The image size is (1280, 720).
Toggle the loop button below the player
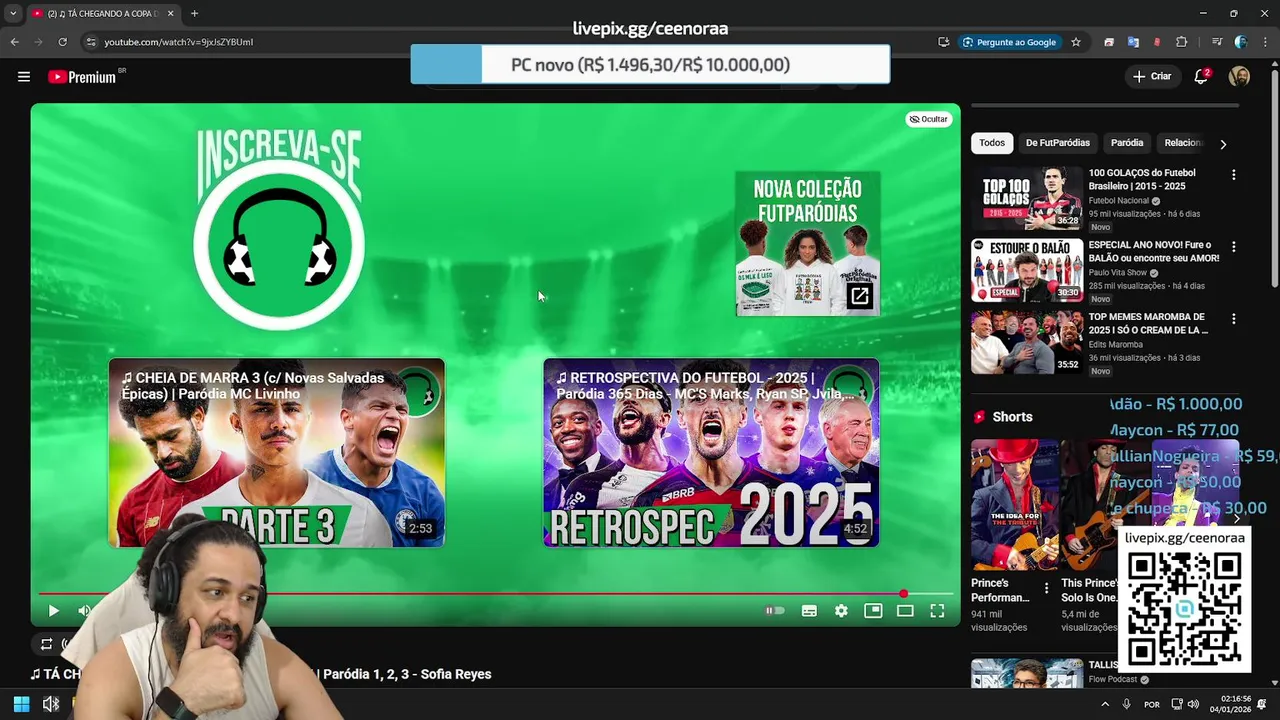point(46,644)
